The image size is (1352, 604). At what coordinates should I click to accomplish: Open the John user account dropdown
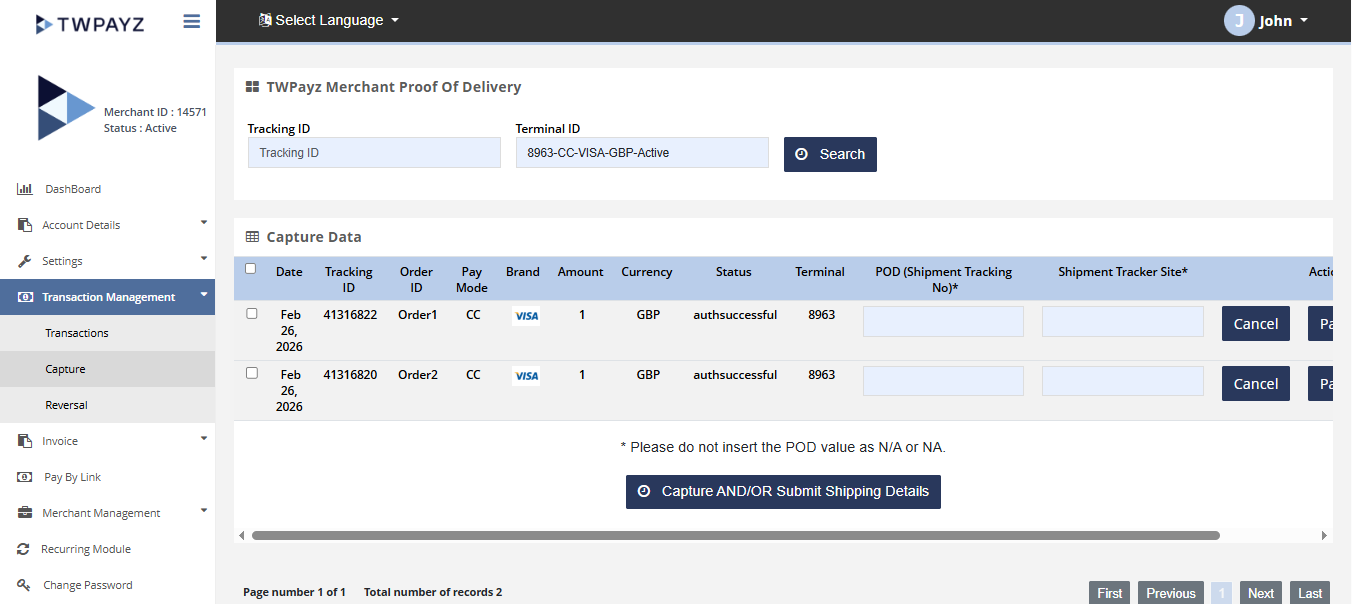[1266, 21]
